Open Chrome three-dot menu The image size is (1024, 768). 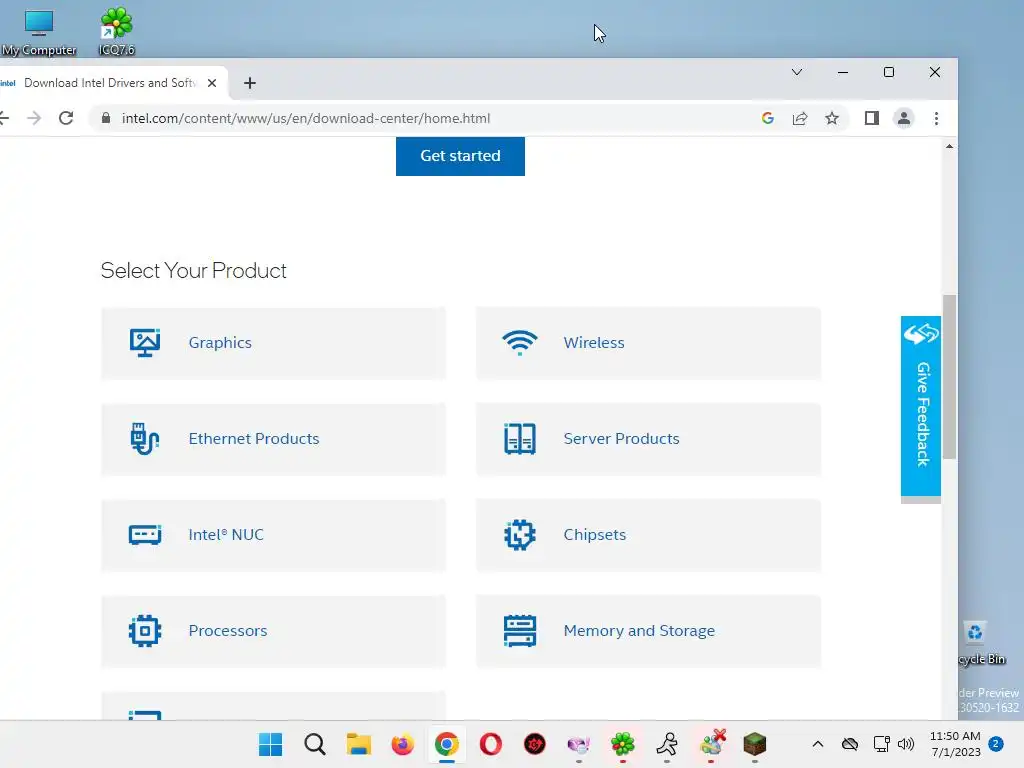(x=936, y=118)
